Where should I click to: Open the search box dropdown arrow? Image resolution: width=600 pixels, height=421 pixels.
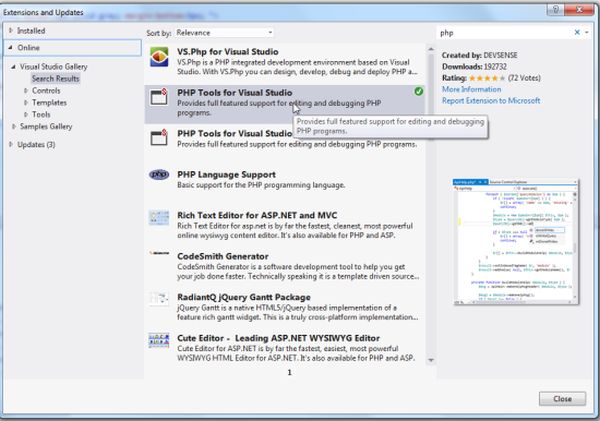[587, 33]
